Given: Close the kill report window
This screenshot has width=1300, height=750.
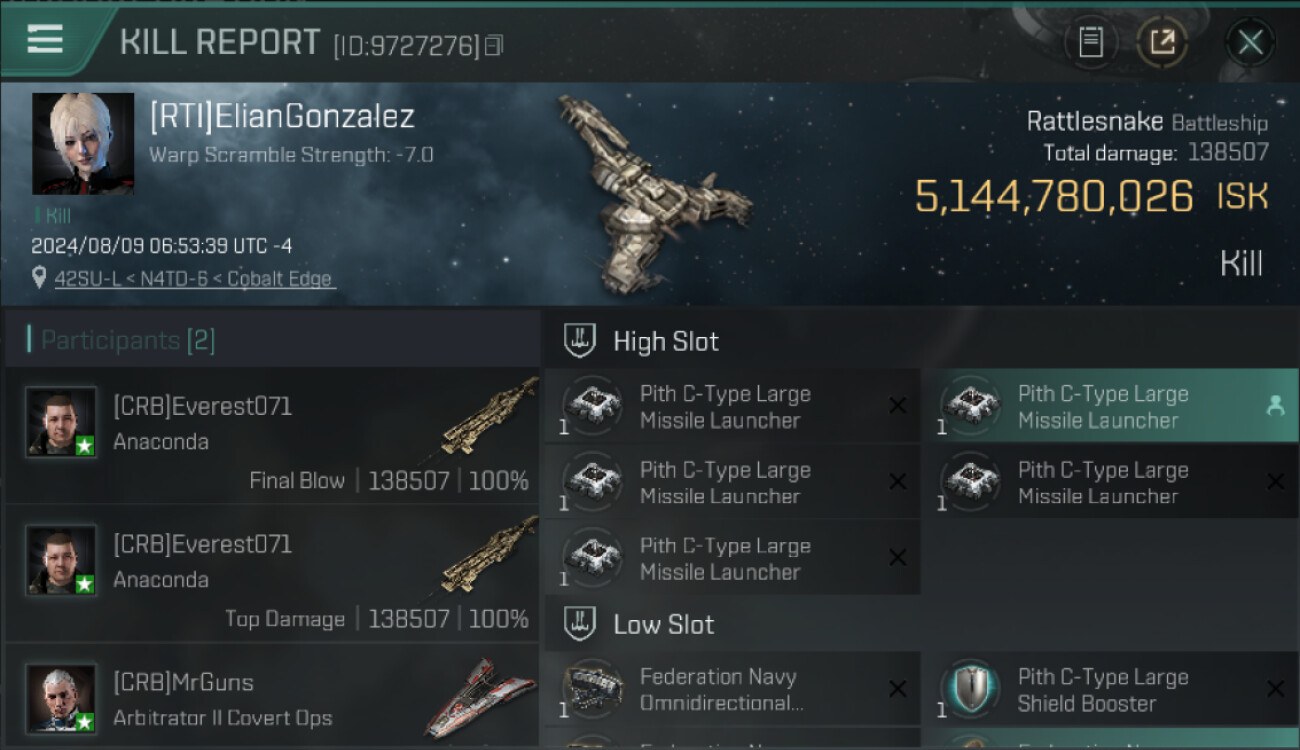Looking at the screenshot, I should [x=1250, y=42].
